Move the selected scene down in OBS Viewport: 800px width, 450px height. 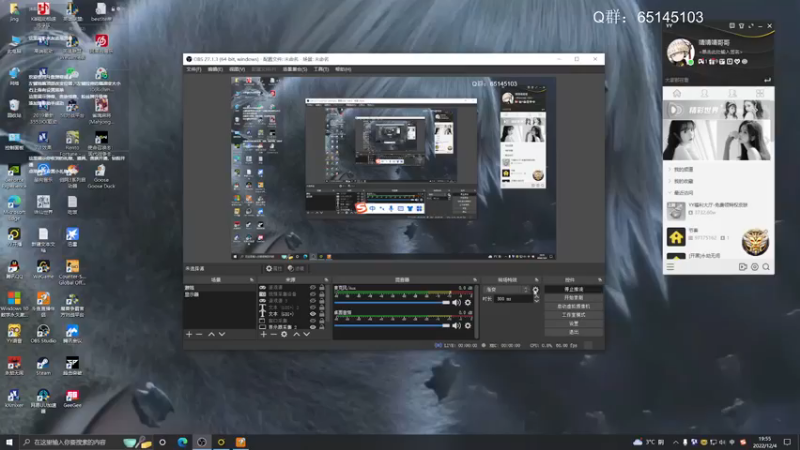pos(222,334)
